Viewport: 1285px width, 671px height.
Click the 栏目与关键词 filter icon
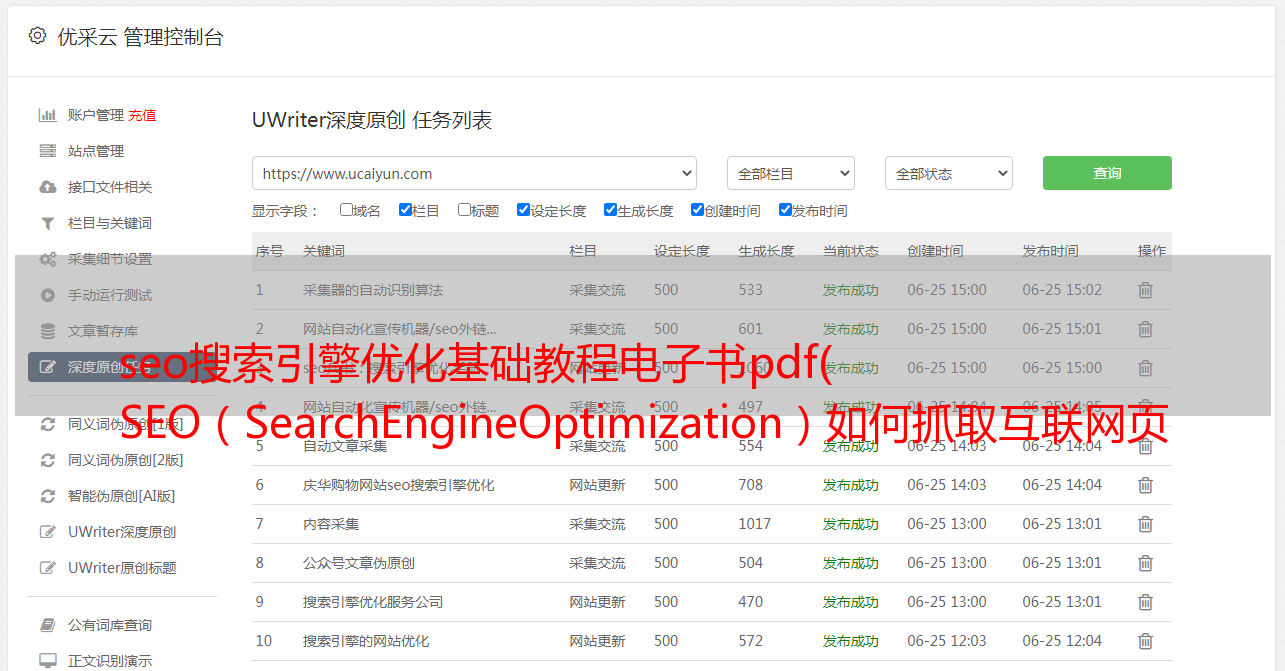point(47,223)
